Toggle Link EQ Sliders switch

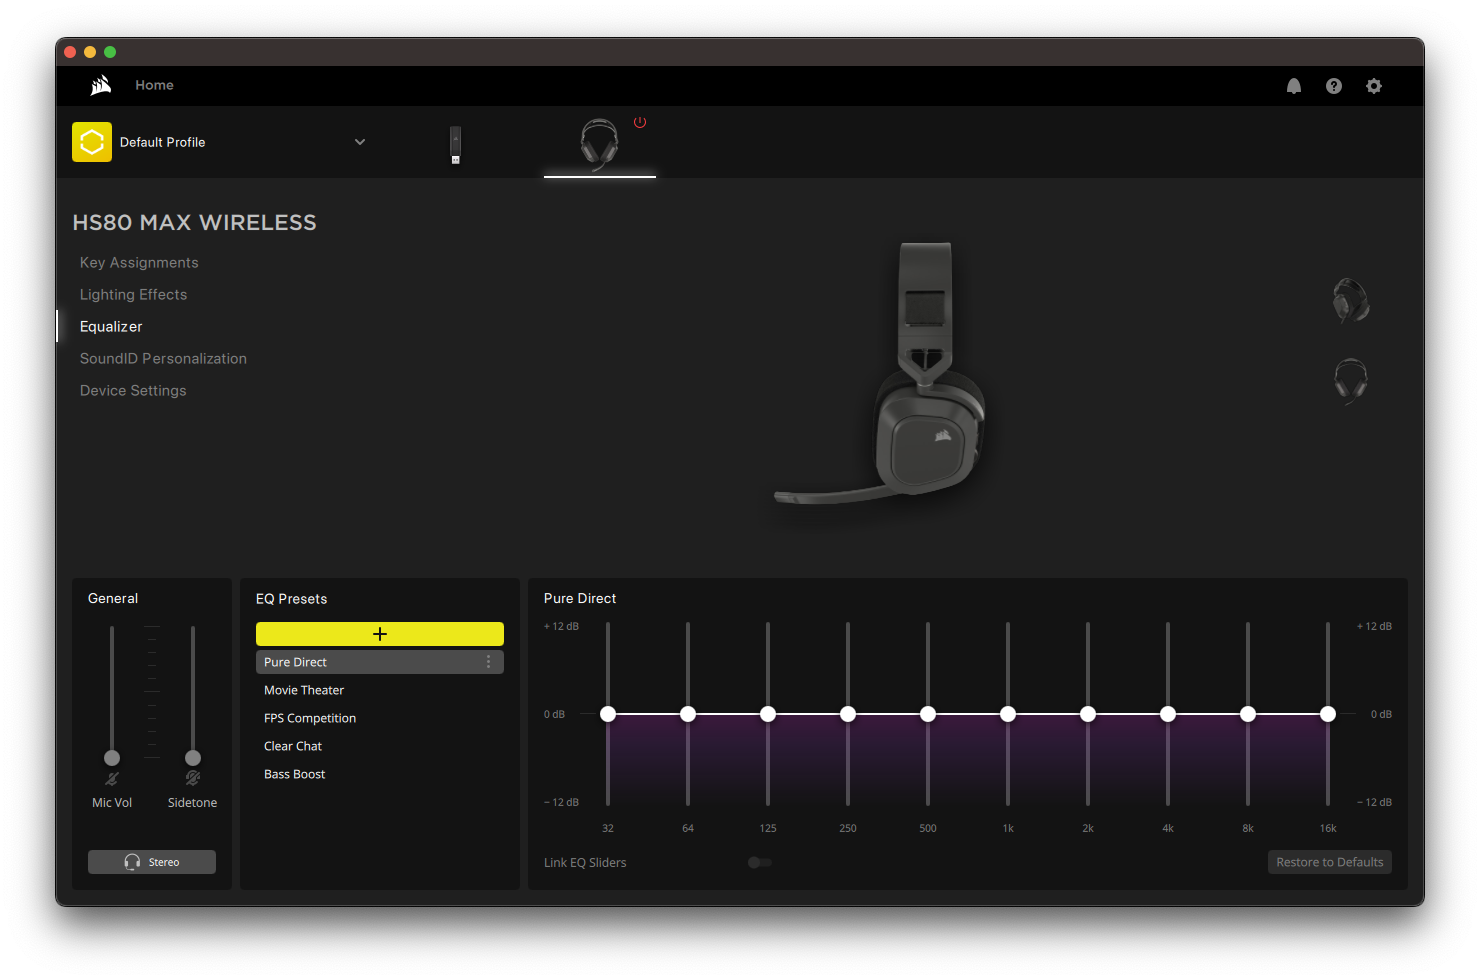point(760,862)
